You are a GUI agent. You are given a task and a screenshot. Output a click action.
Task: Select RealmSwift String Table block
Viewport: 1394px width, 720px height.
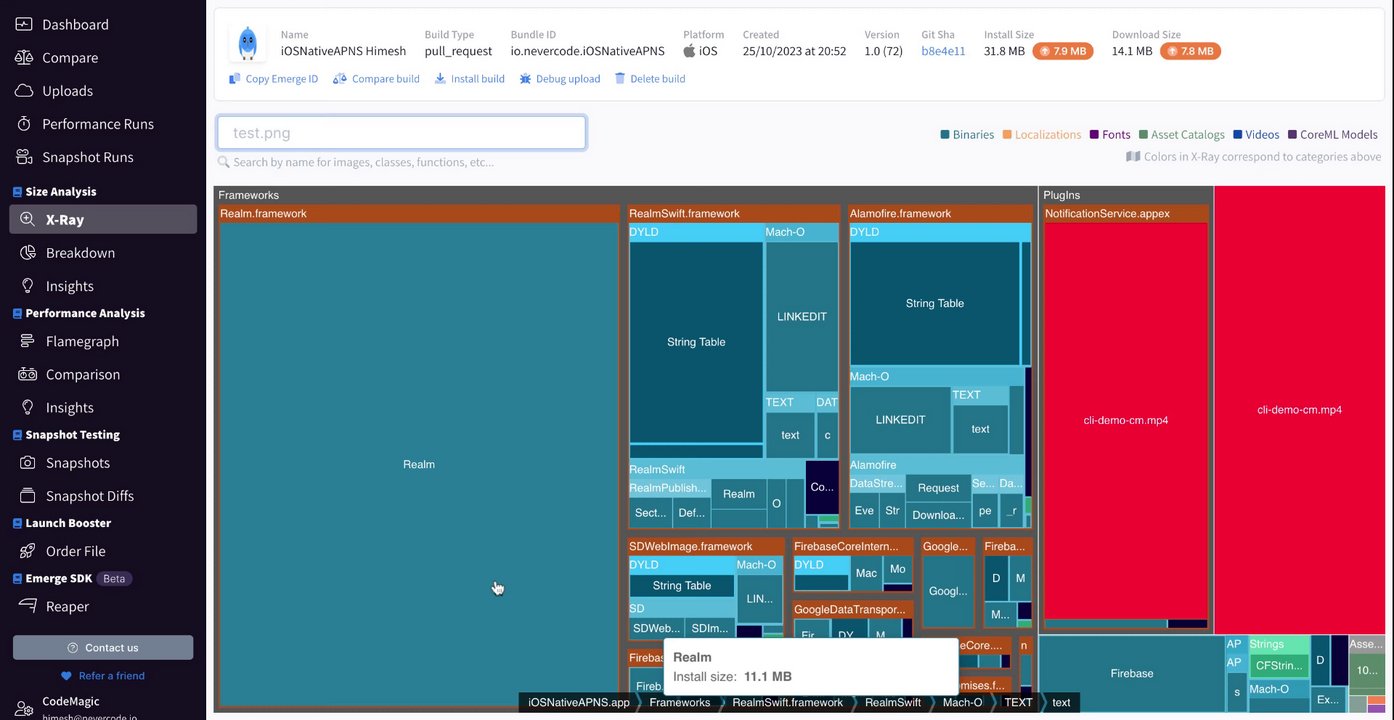pyautogui.click(x=696, y=342)
